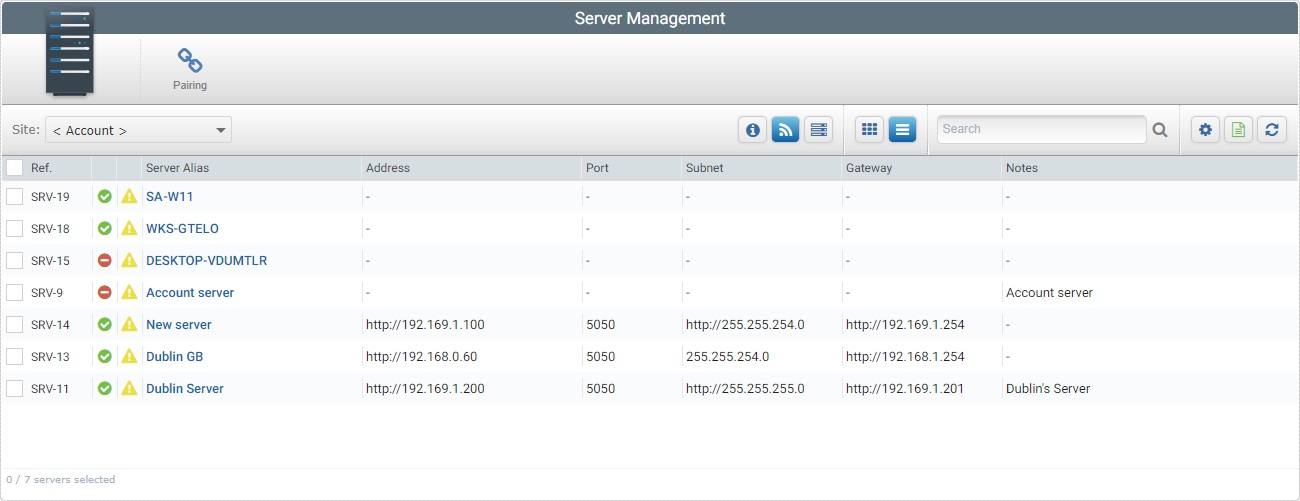Click warning triangle for WKS-GTELO
This screenshot has height=501, width=1300.
pos(129,228)
